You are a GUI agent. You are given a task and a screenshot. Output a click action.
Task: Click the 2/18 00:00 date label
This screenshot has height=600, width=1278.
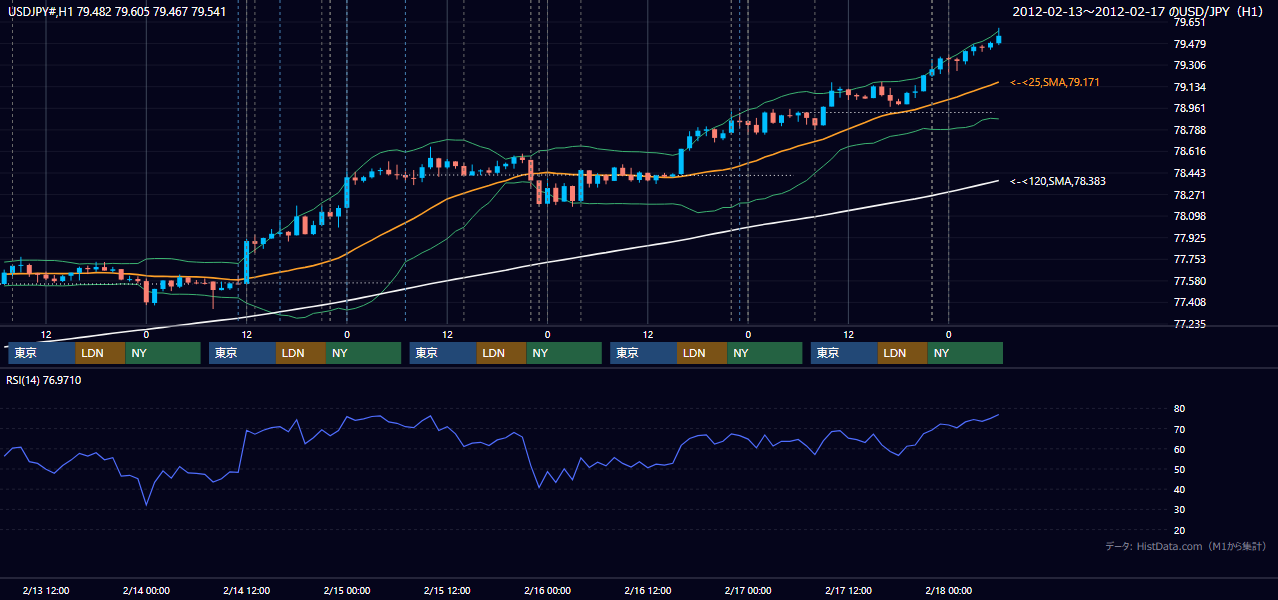(x=948, y=590)
